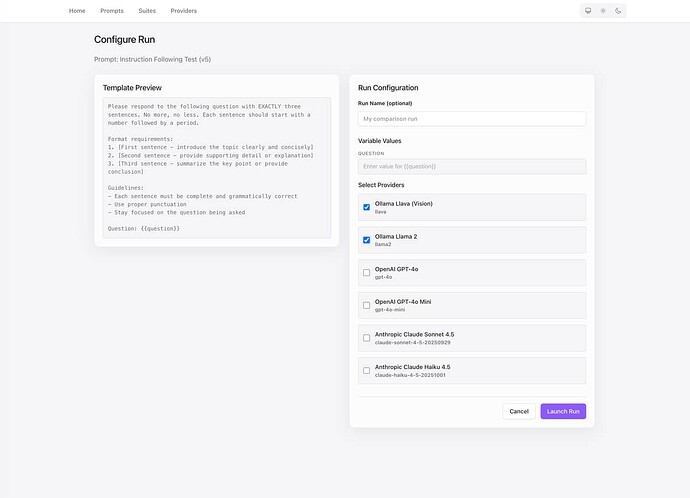Click the QUESTION variable value field

click(x=472, y=166)
